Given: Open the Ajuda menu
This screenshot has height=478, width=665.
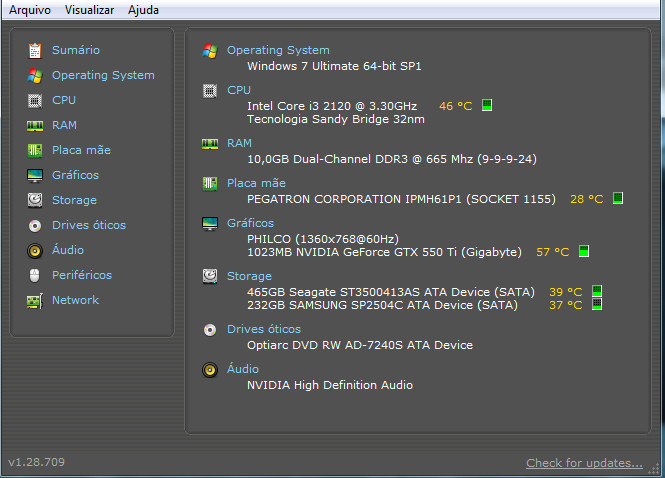Looking at the screenshot, I should (143, 10).
